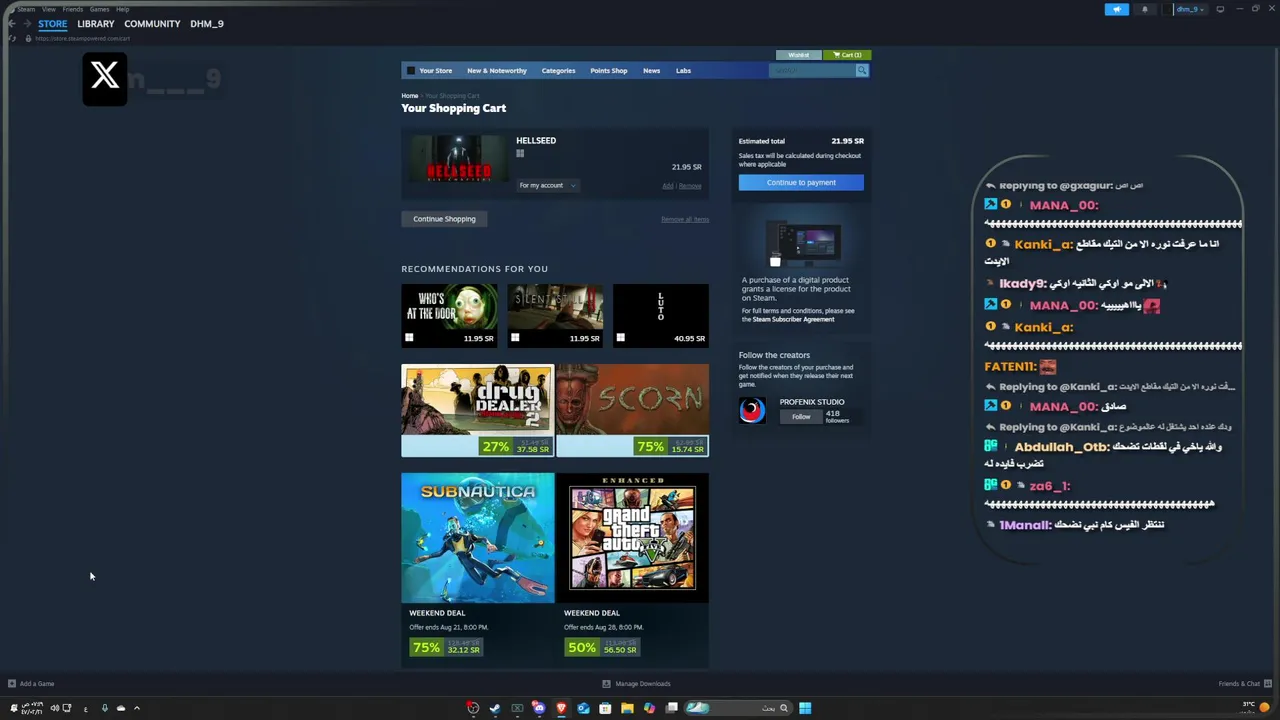Open the HELLSEED game thumbnail

(x=459, y=159)
